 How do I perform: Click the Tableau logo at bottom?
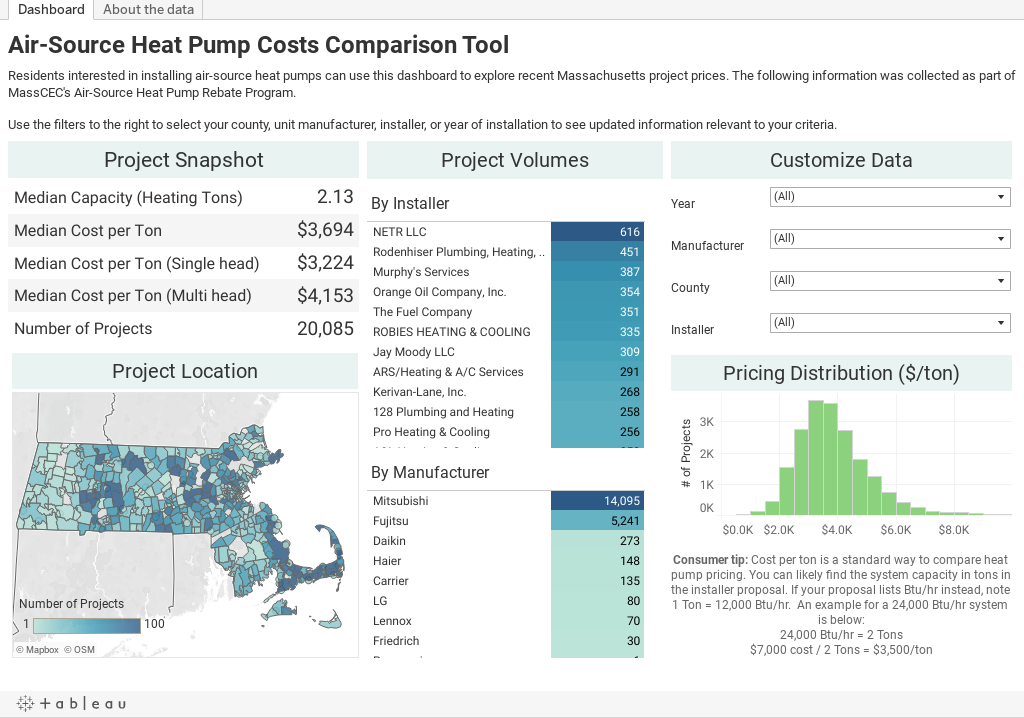[71, 704]
